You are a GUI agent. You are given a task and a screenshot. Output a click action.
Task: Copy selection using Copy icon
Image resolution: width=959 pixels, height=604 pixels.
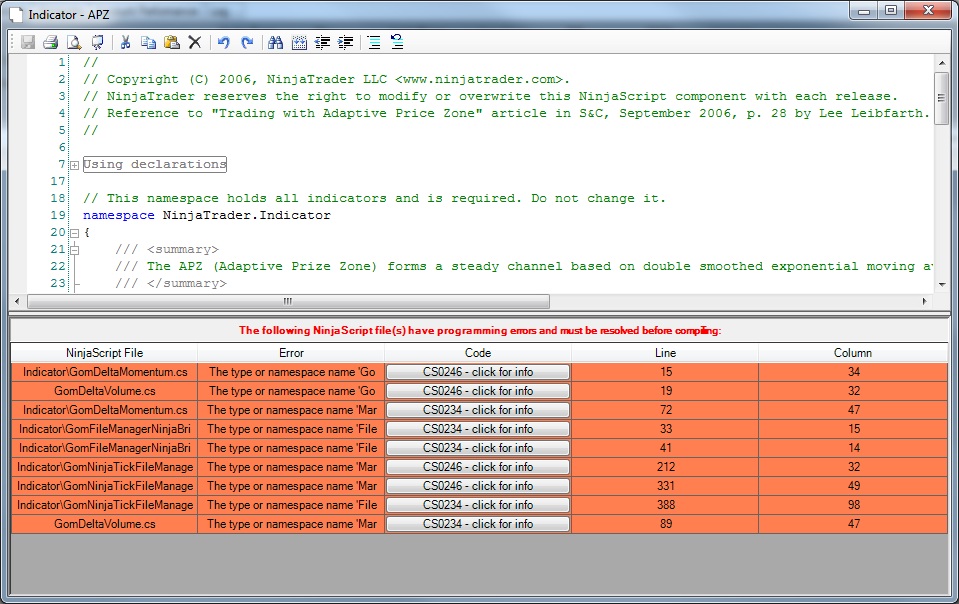148,42
